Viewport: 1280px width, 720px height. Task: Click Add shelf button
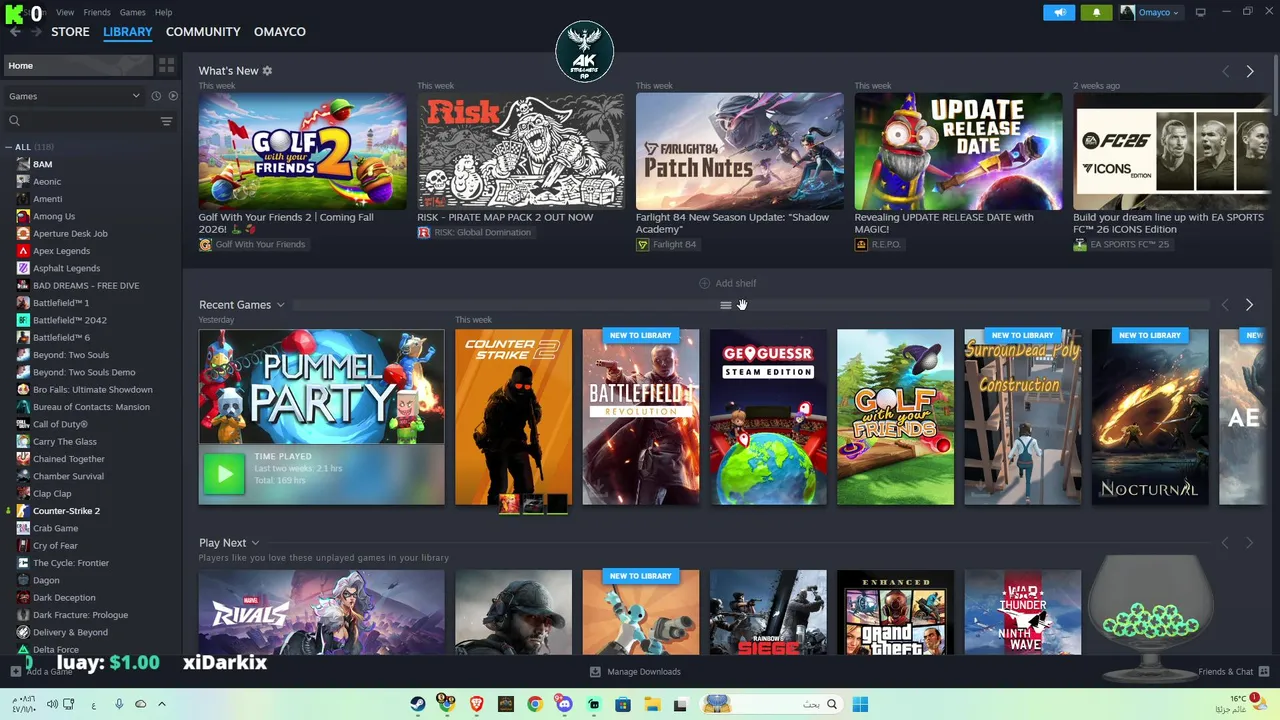tap(727, 283)
